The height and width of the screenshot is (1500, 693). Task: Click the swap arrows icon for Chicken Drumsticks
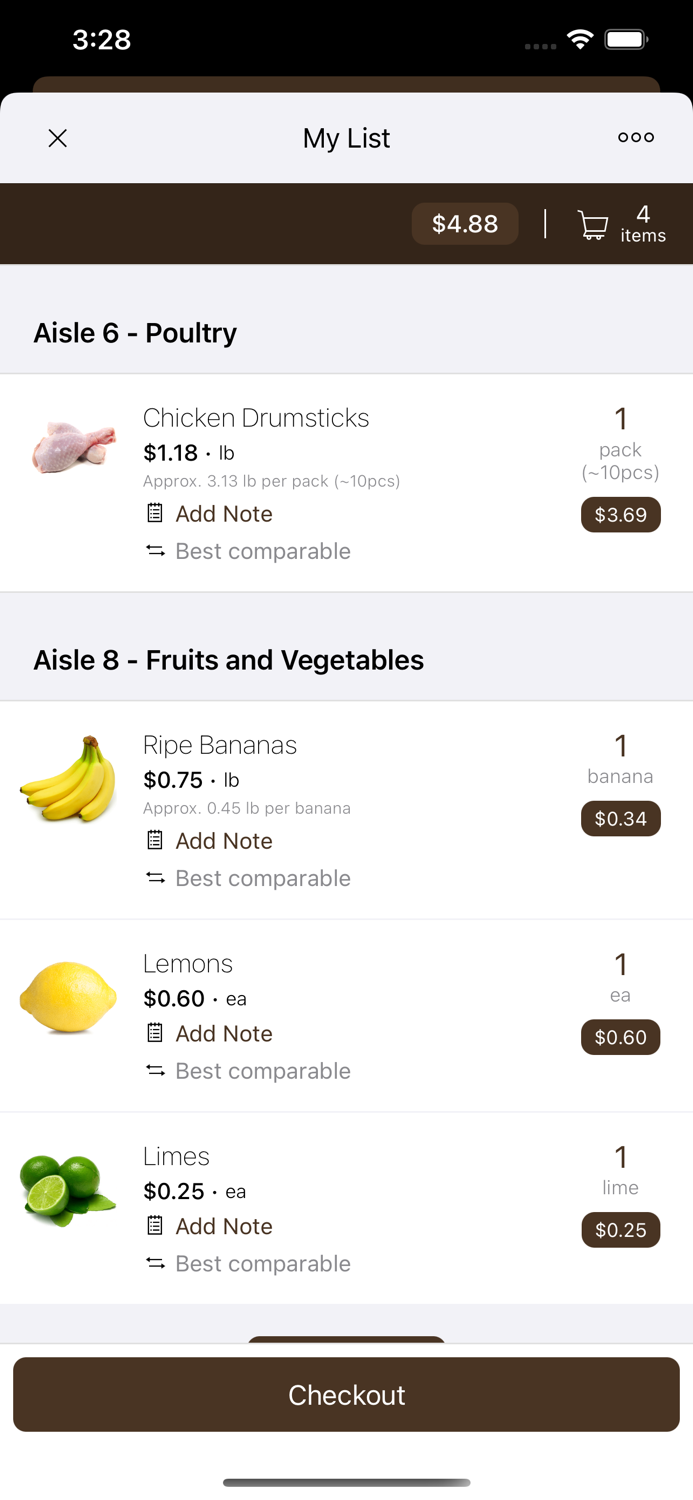coord(155,551)
